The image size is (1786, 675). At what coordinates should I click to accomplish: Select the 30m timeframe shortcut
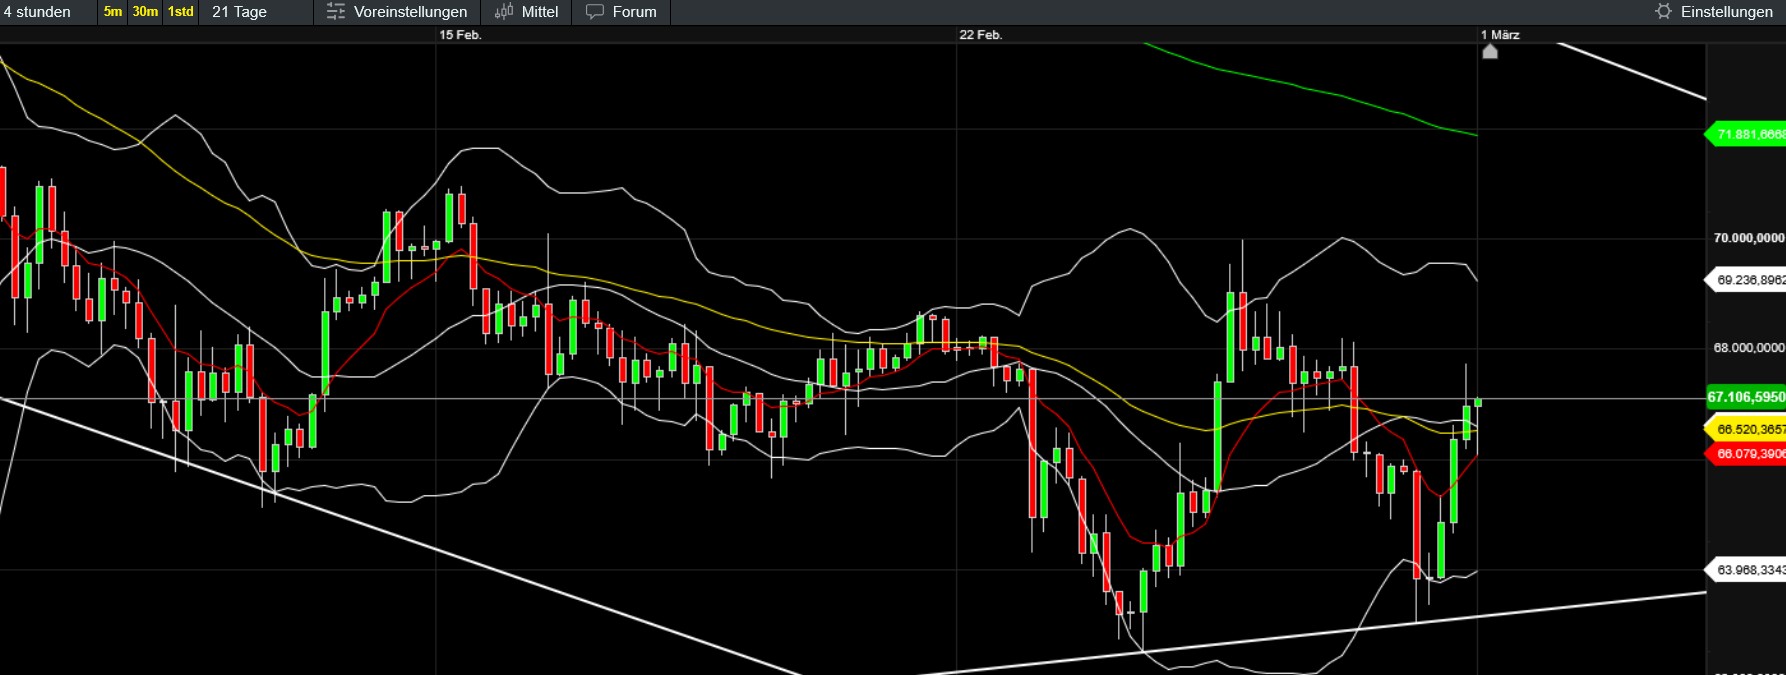pyautogui.click(x=145, y=12)
